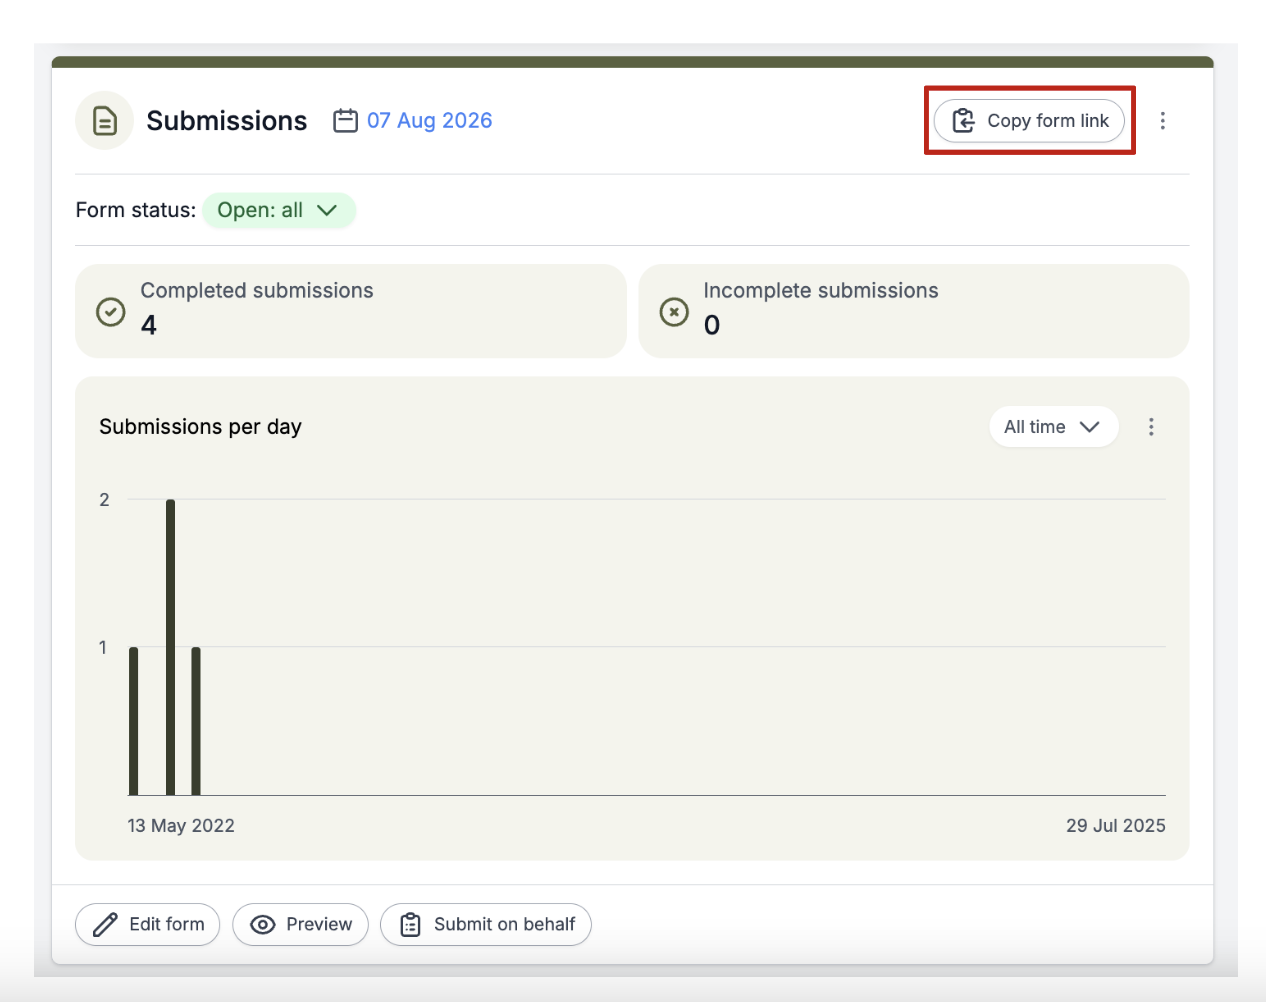Open the Incomplete submissions card

click(914, 311)
